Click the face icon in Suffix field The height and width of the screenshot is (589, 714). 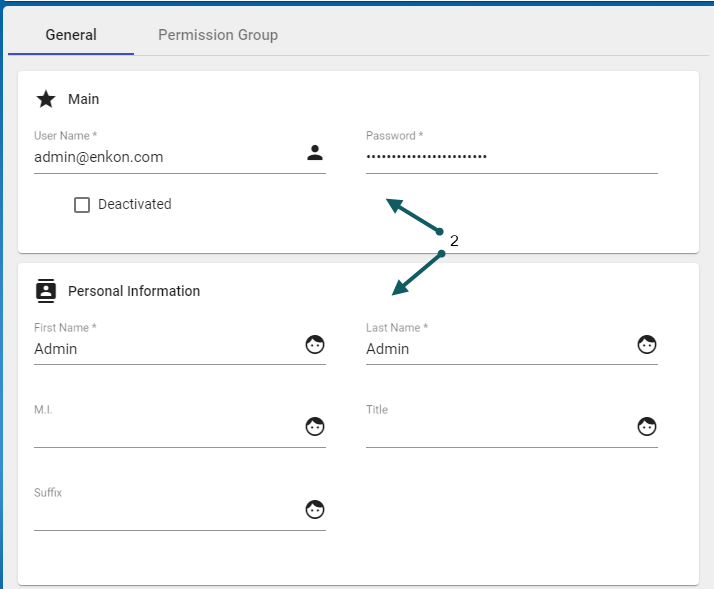pyautogui.click(x=315, y=510)
